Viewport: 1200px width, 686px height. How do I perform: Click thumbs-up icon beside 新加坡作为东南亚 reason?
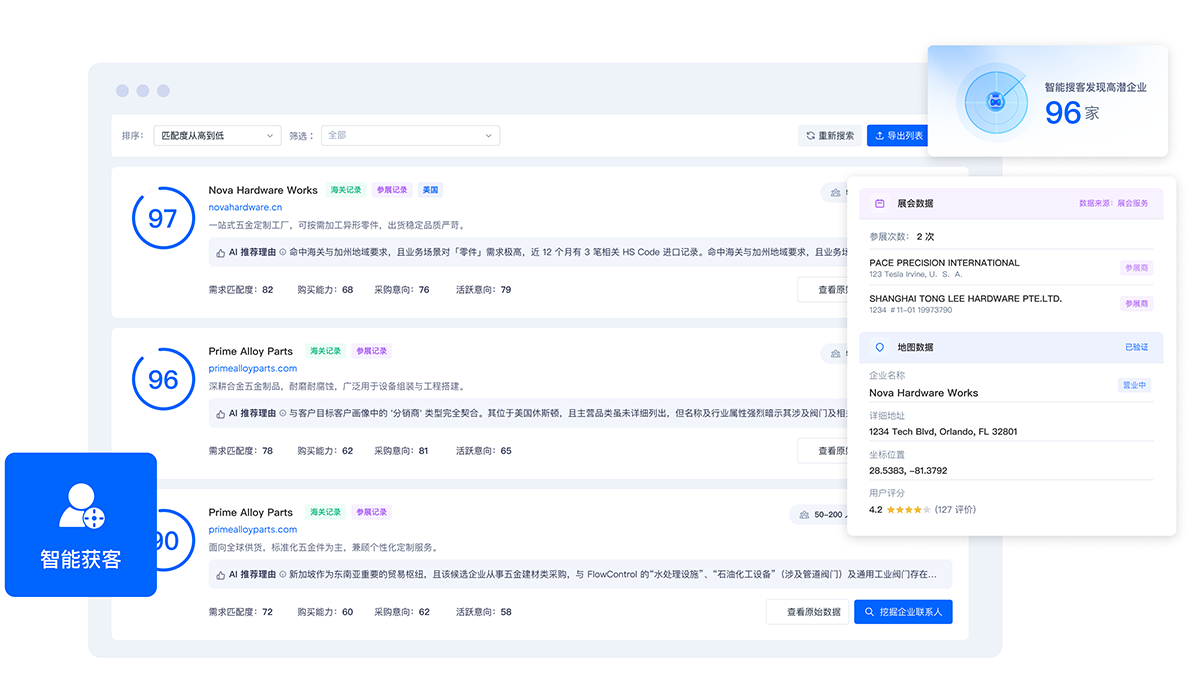click(x=221, y=575)
